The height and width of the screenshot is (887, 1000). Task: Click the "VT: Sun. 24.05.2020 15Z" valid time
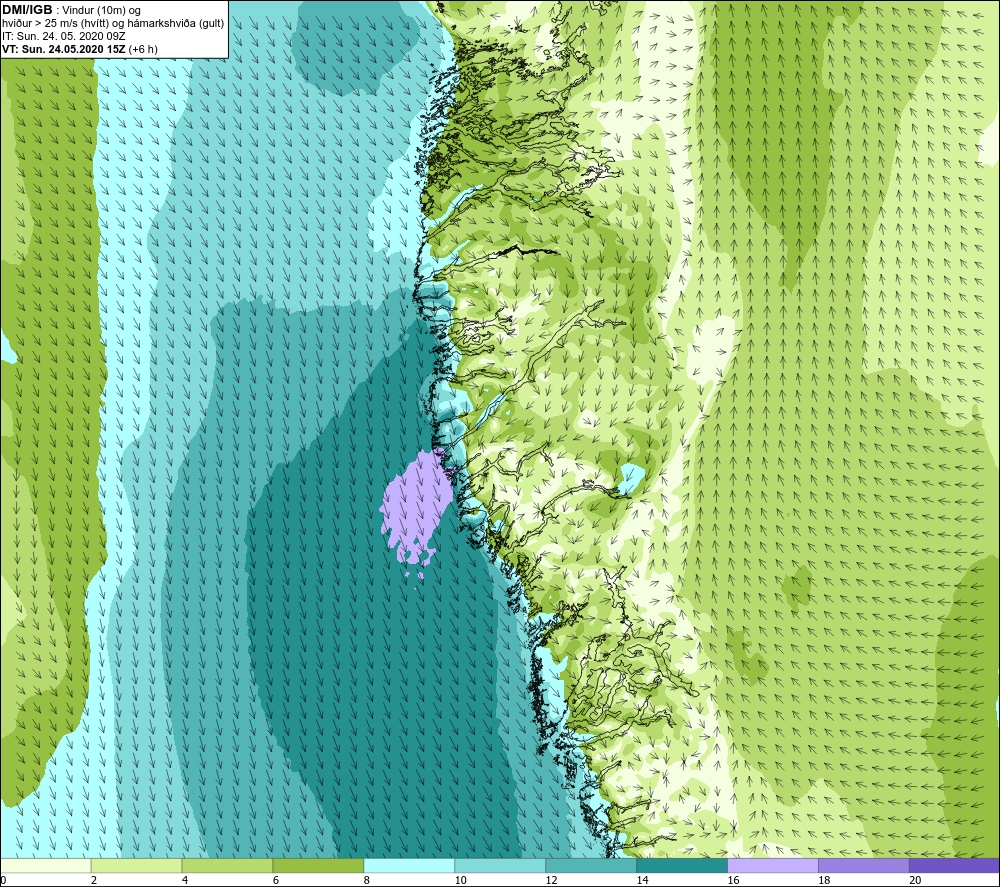click(x=64, y=49)
